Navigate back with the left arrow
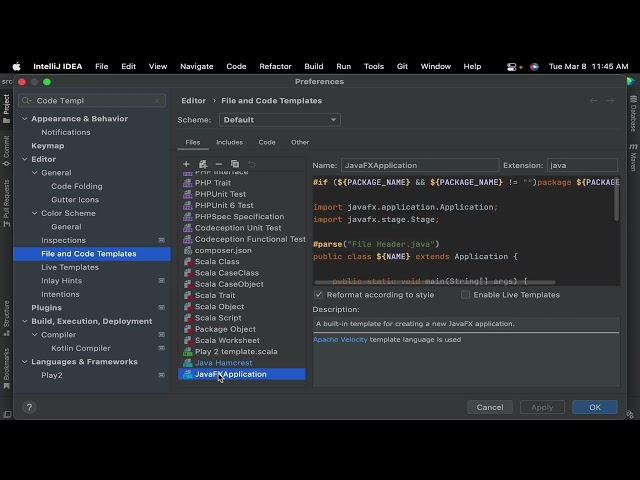The image size is (640, 480). [593, 100]
